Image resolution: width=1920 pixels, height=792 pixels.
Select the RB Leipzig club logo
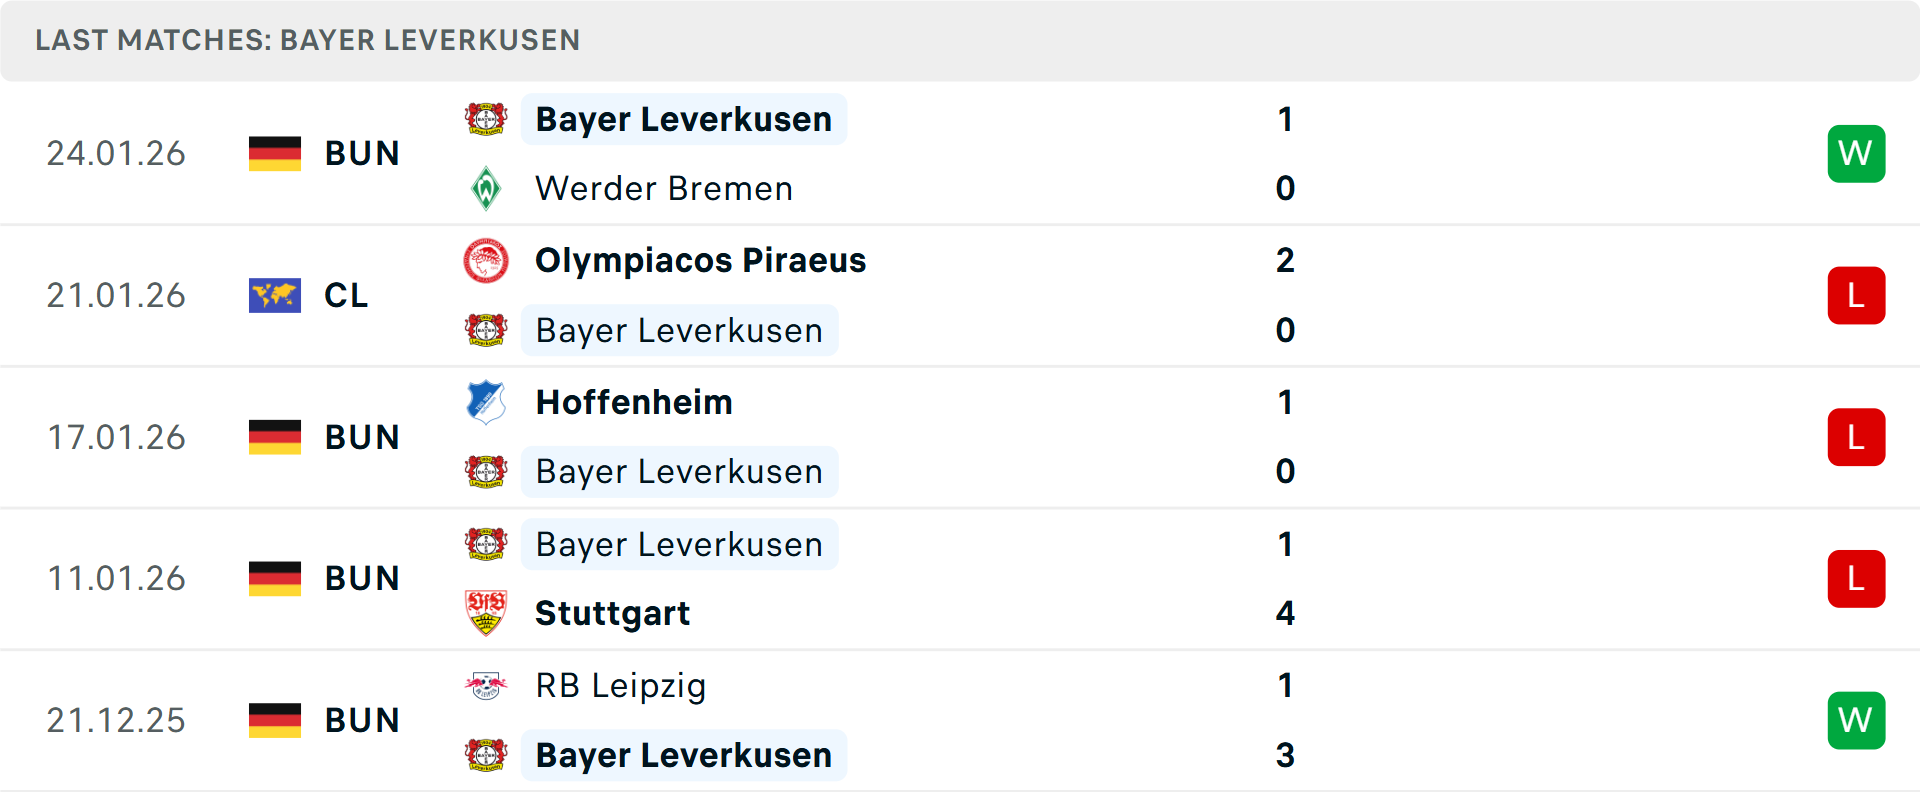tap(486, 686)
